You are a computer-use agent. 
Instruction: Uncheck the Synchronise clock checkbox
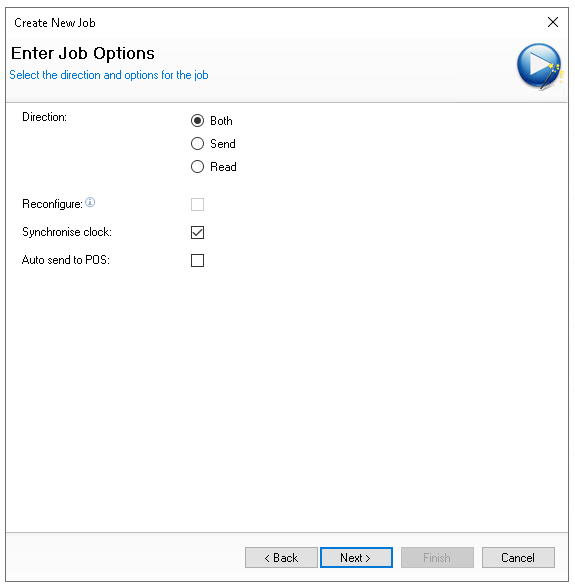[x=197, y=232]
